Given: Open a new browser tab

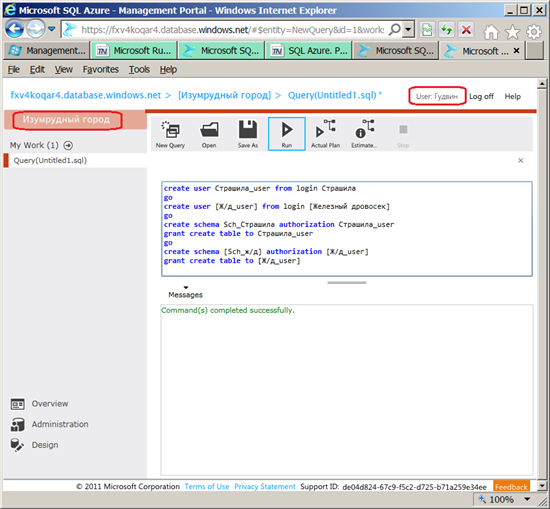Looking at the screenshot, I should coord(535,51).
